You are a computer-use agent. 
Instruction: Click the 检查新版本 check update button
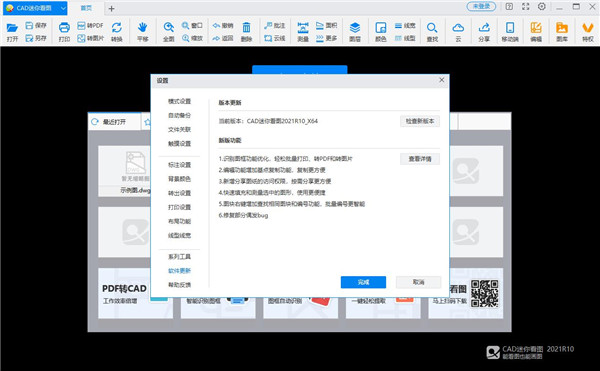420,121
